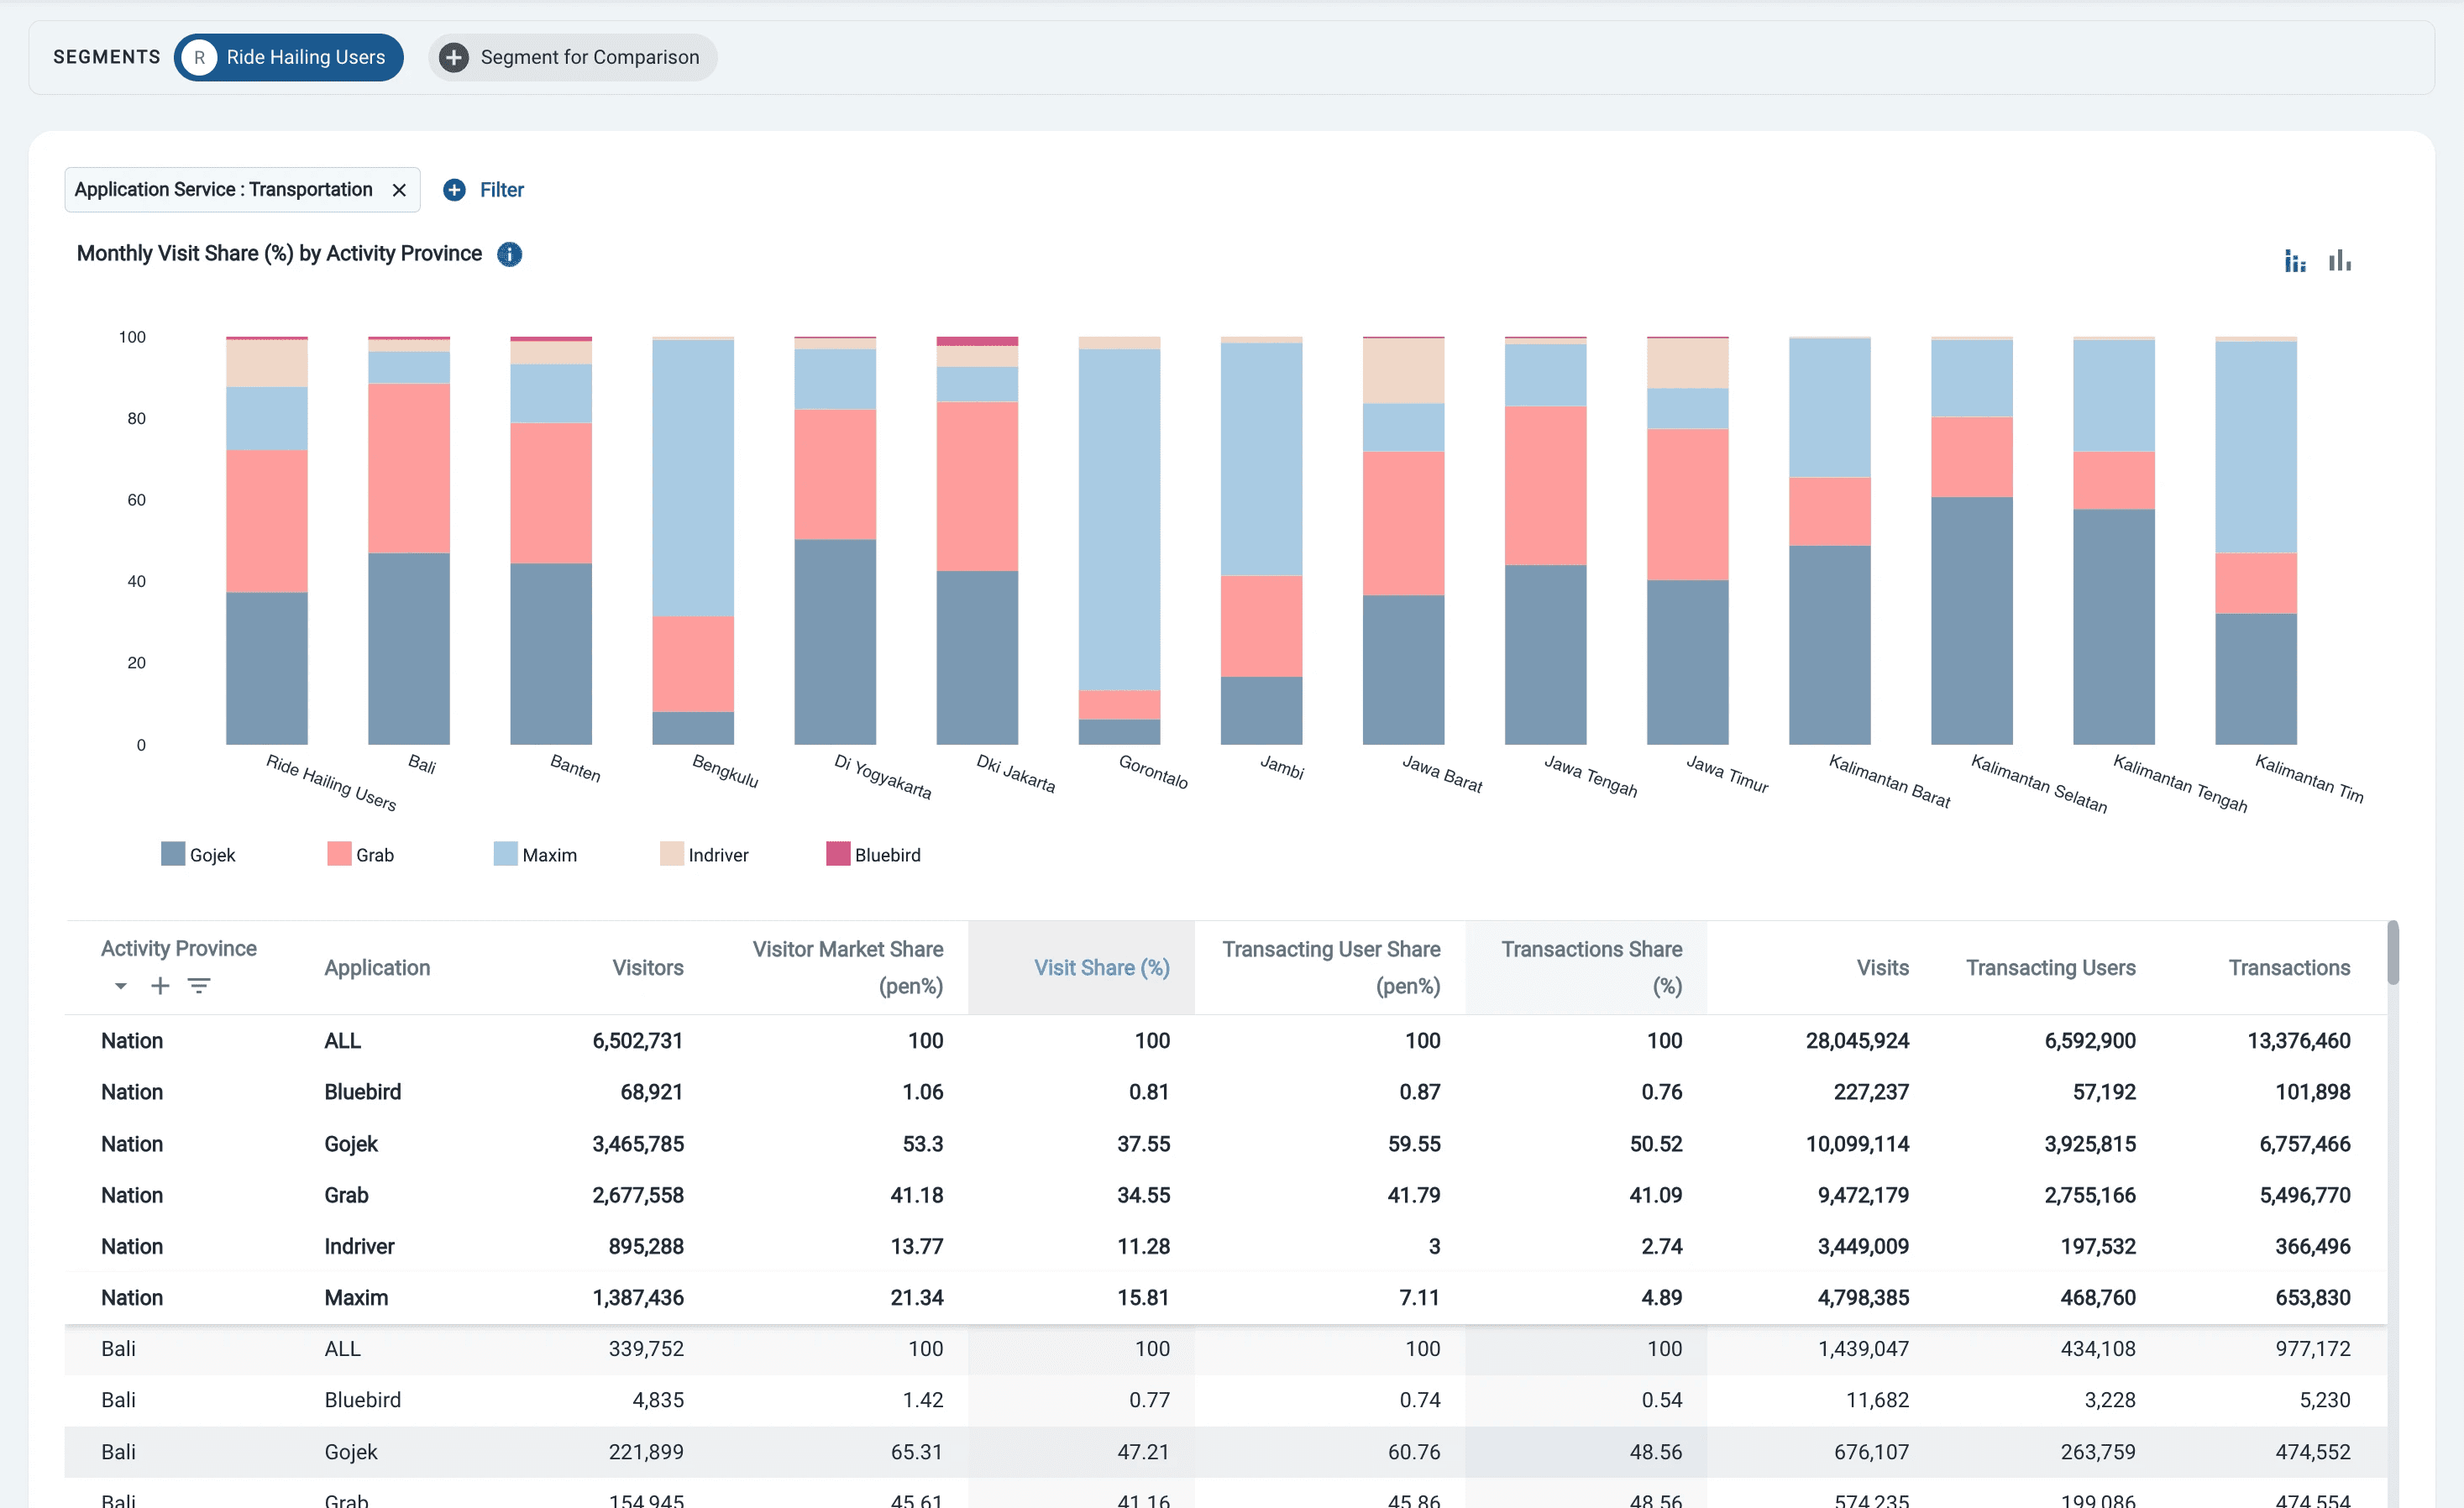Click Bali Bluebird visitors value 4,835
This screenshot has height=1508, width=2464.
[658, 1400]
